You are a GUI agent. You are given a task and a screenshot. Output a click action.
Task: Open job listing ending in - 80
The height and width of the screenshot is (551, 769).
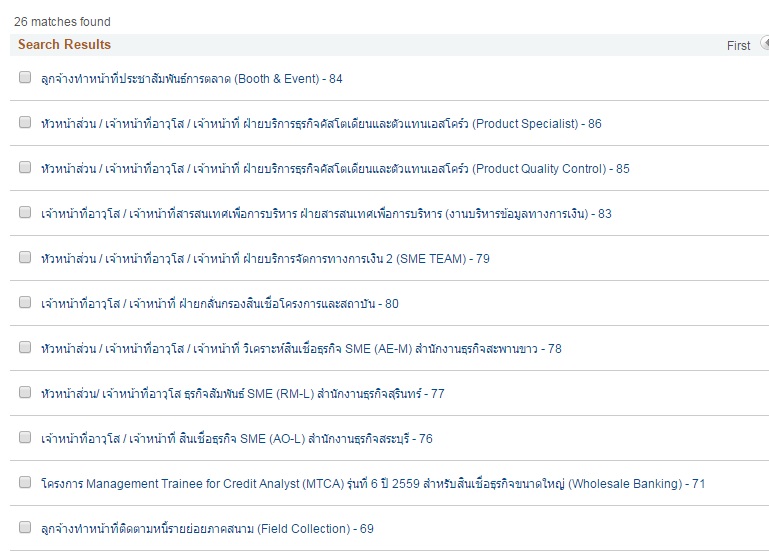coord(220,304)
